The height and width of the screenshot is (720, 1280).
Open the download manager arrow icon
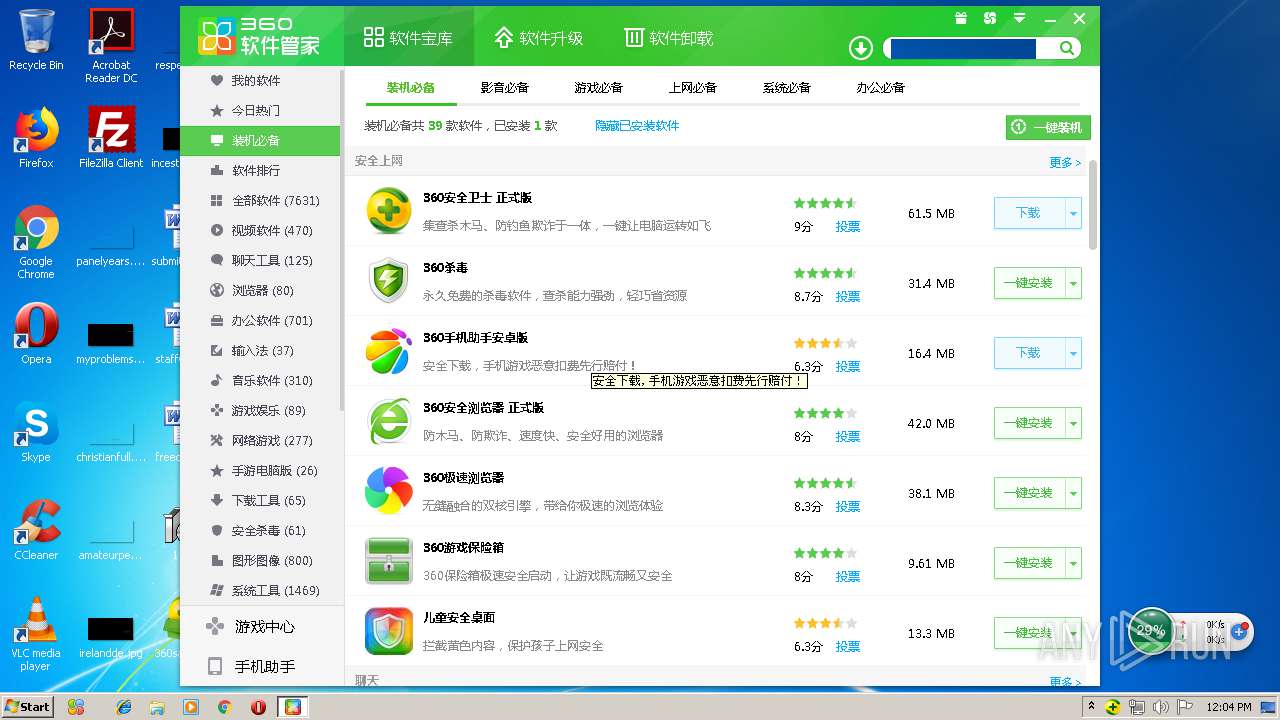[x=860, y=48]
